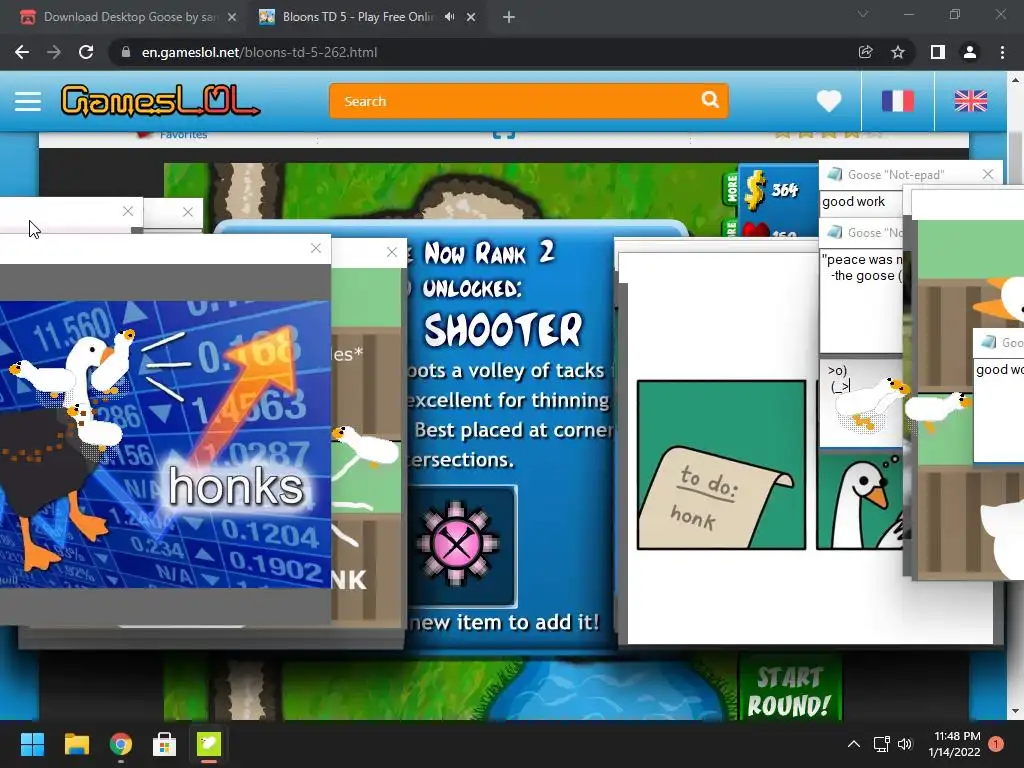Screen dimensions: 1024x768
Task: Open Windows Start menu
Action: [x=32, y=744]
